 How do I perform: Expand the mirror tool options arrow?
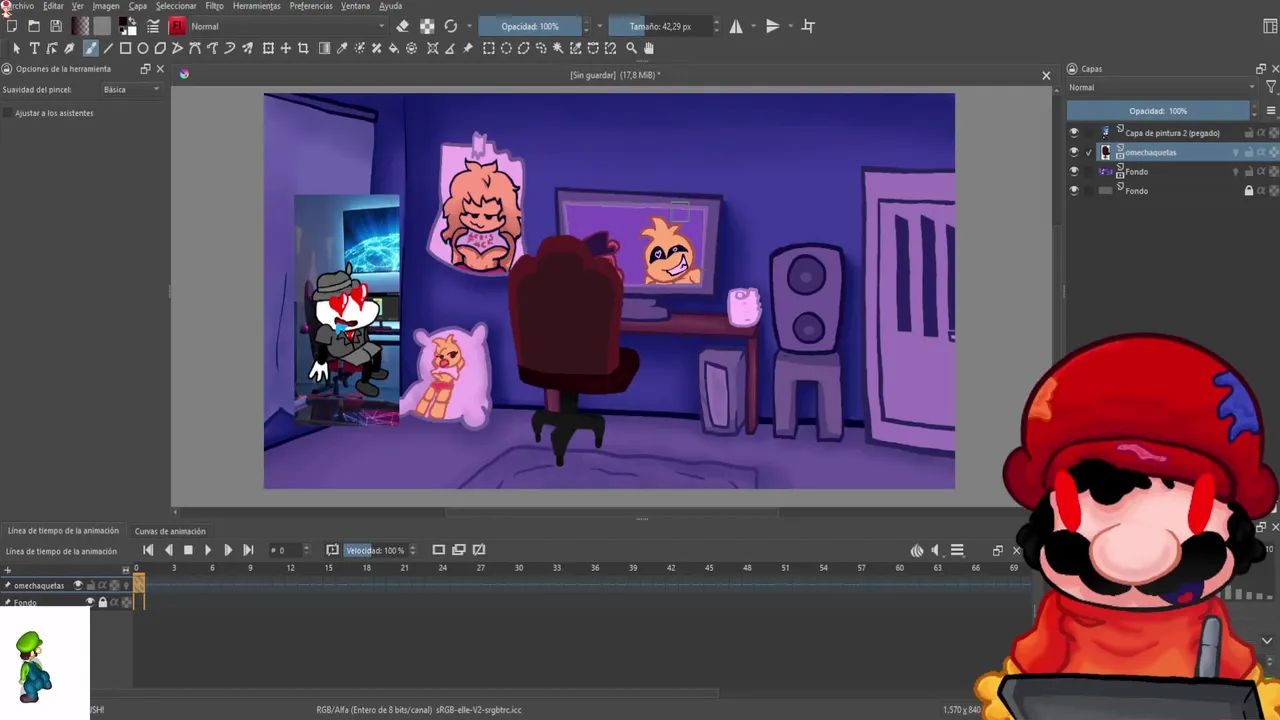752,26
